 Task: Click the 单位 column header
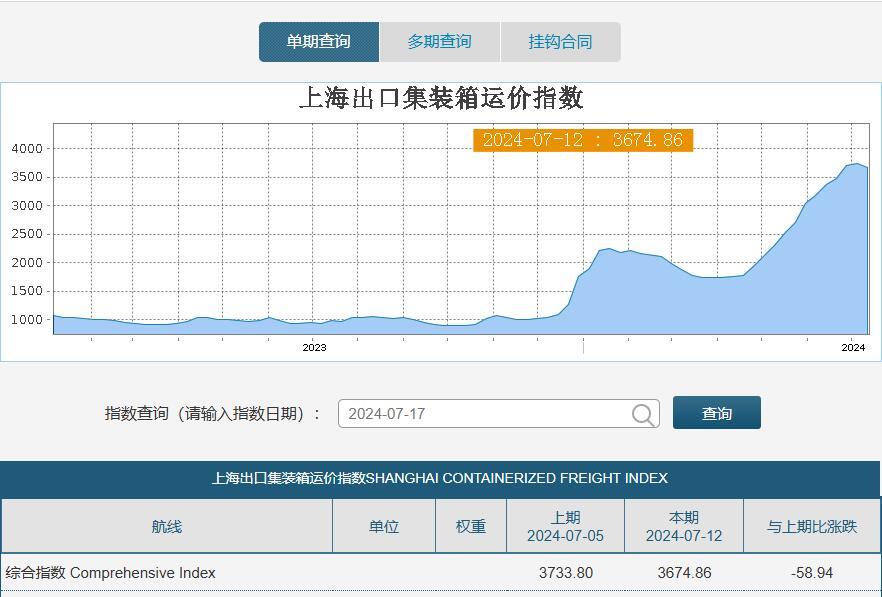tap(385, 524)
